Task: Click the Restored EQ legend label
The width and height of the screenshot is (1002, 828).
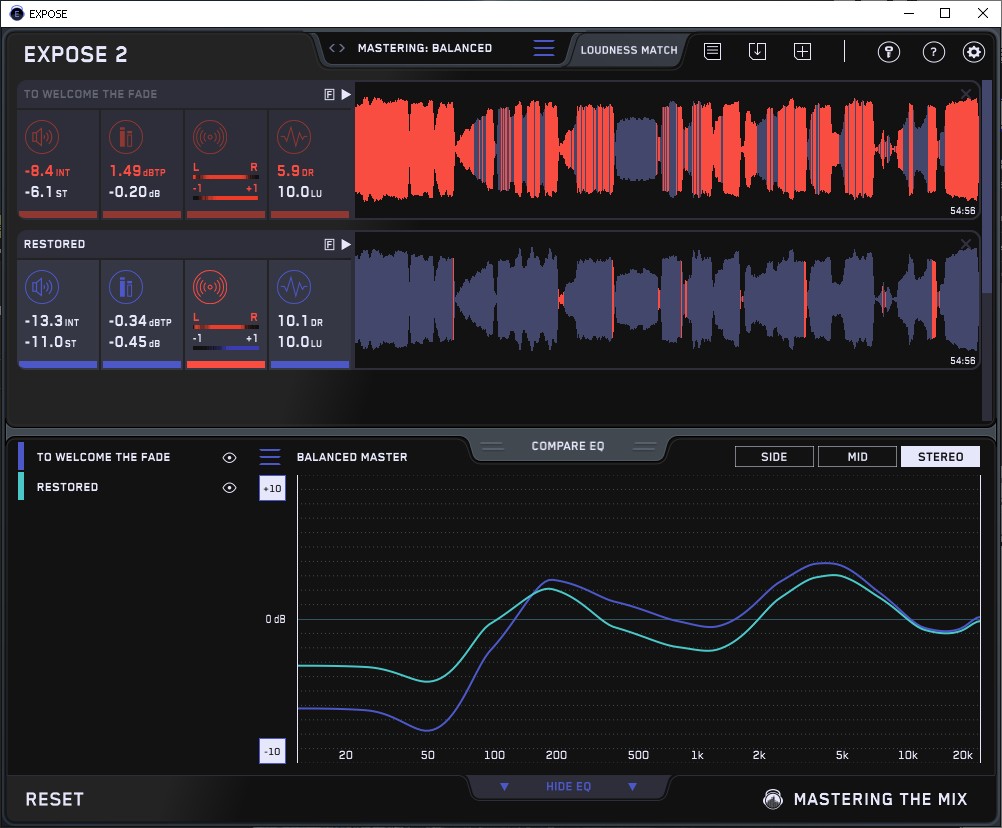Action: [67, 487]
